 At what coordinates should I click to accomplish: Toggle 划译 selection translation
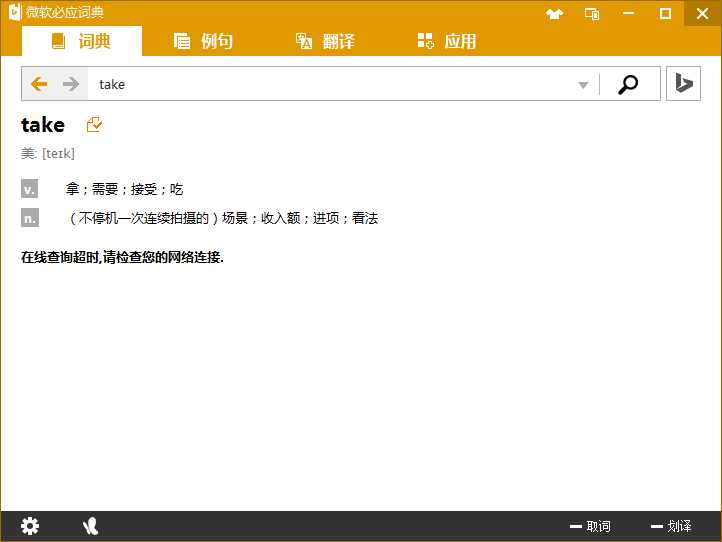(x=671, y=526)
